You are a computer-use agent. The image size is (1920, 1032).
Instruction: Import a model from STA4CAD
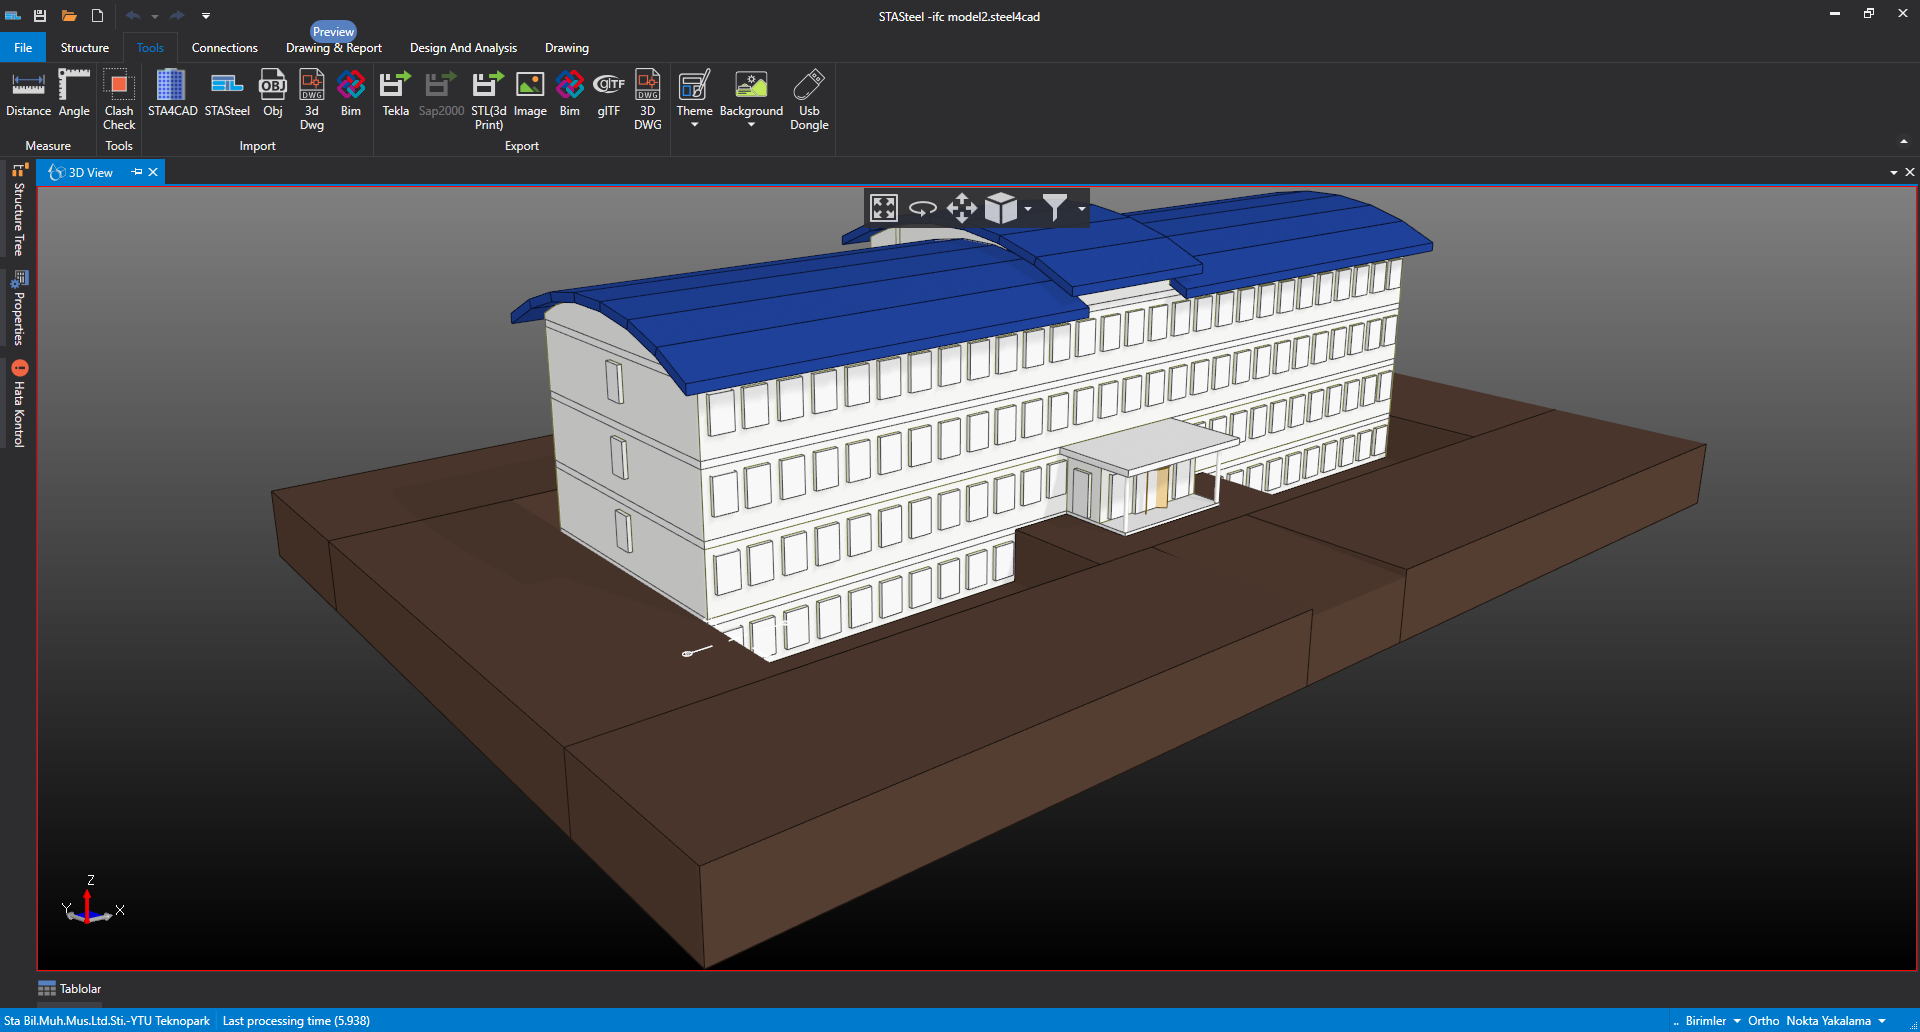click(x=172, y=94)
